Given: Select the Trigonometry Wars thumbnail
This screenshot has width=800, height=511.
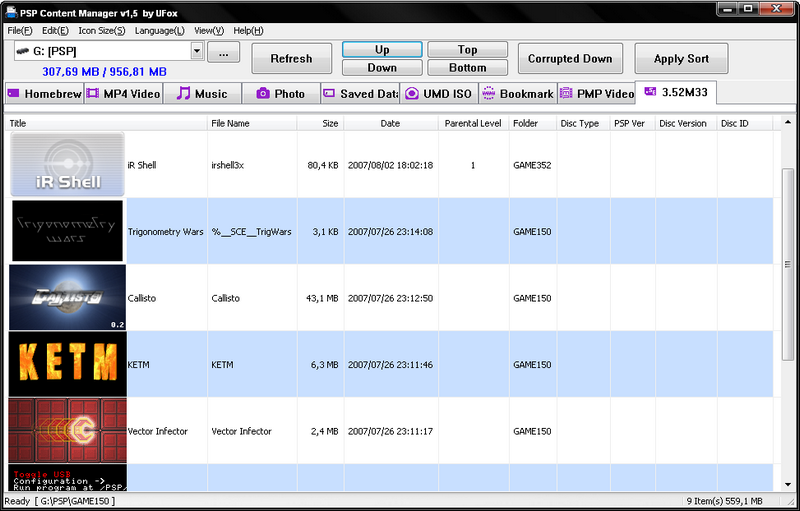Looking at the screenshot, I should point(67,231).
